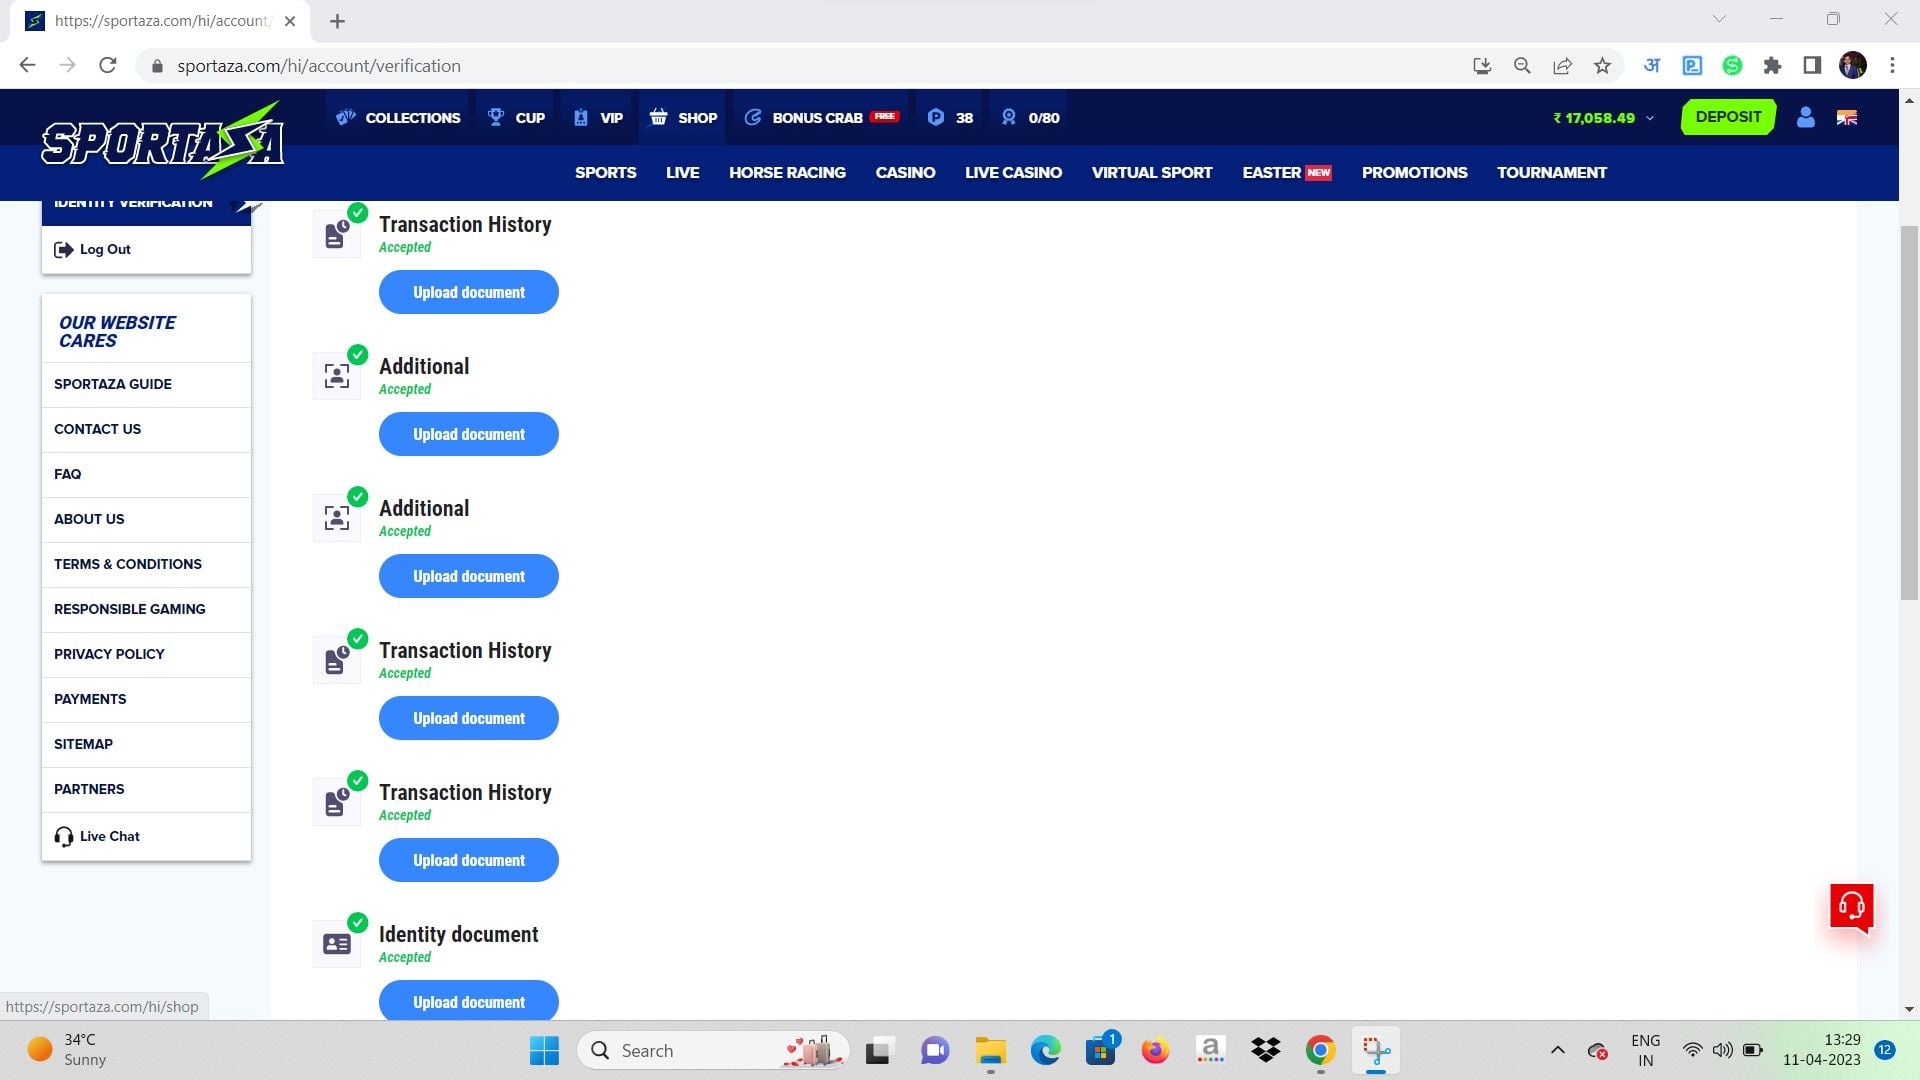The image size is (1920, 1080).
Task: Open Firefox from the taskbar
Action: pyautogui.click(x=1155, y=1050)
